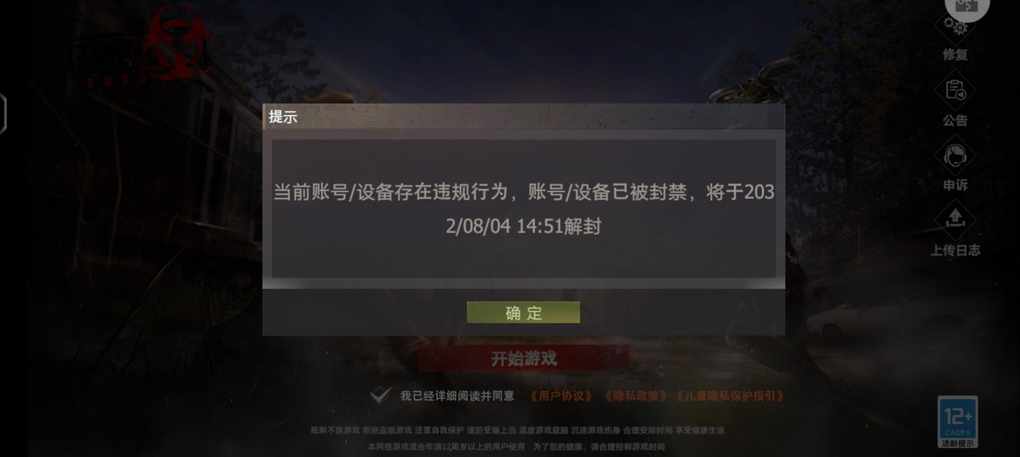Screen dimensions: 1020x457
Task: Tap the 申诉 appeal headset icon
Action: tap(954, 156)
